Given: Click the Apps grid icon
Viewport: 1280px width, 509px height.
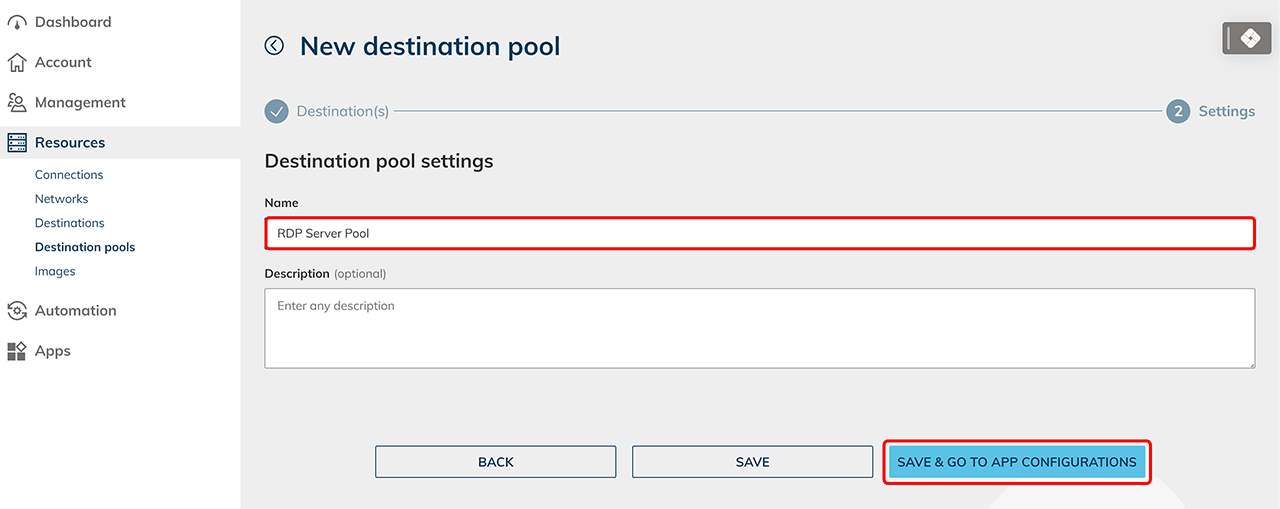Looking at the screenshot, I should 17,351.
